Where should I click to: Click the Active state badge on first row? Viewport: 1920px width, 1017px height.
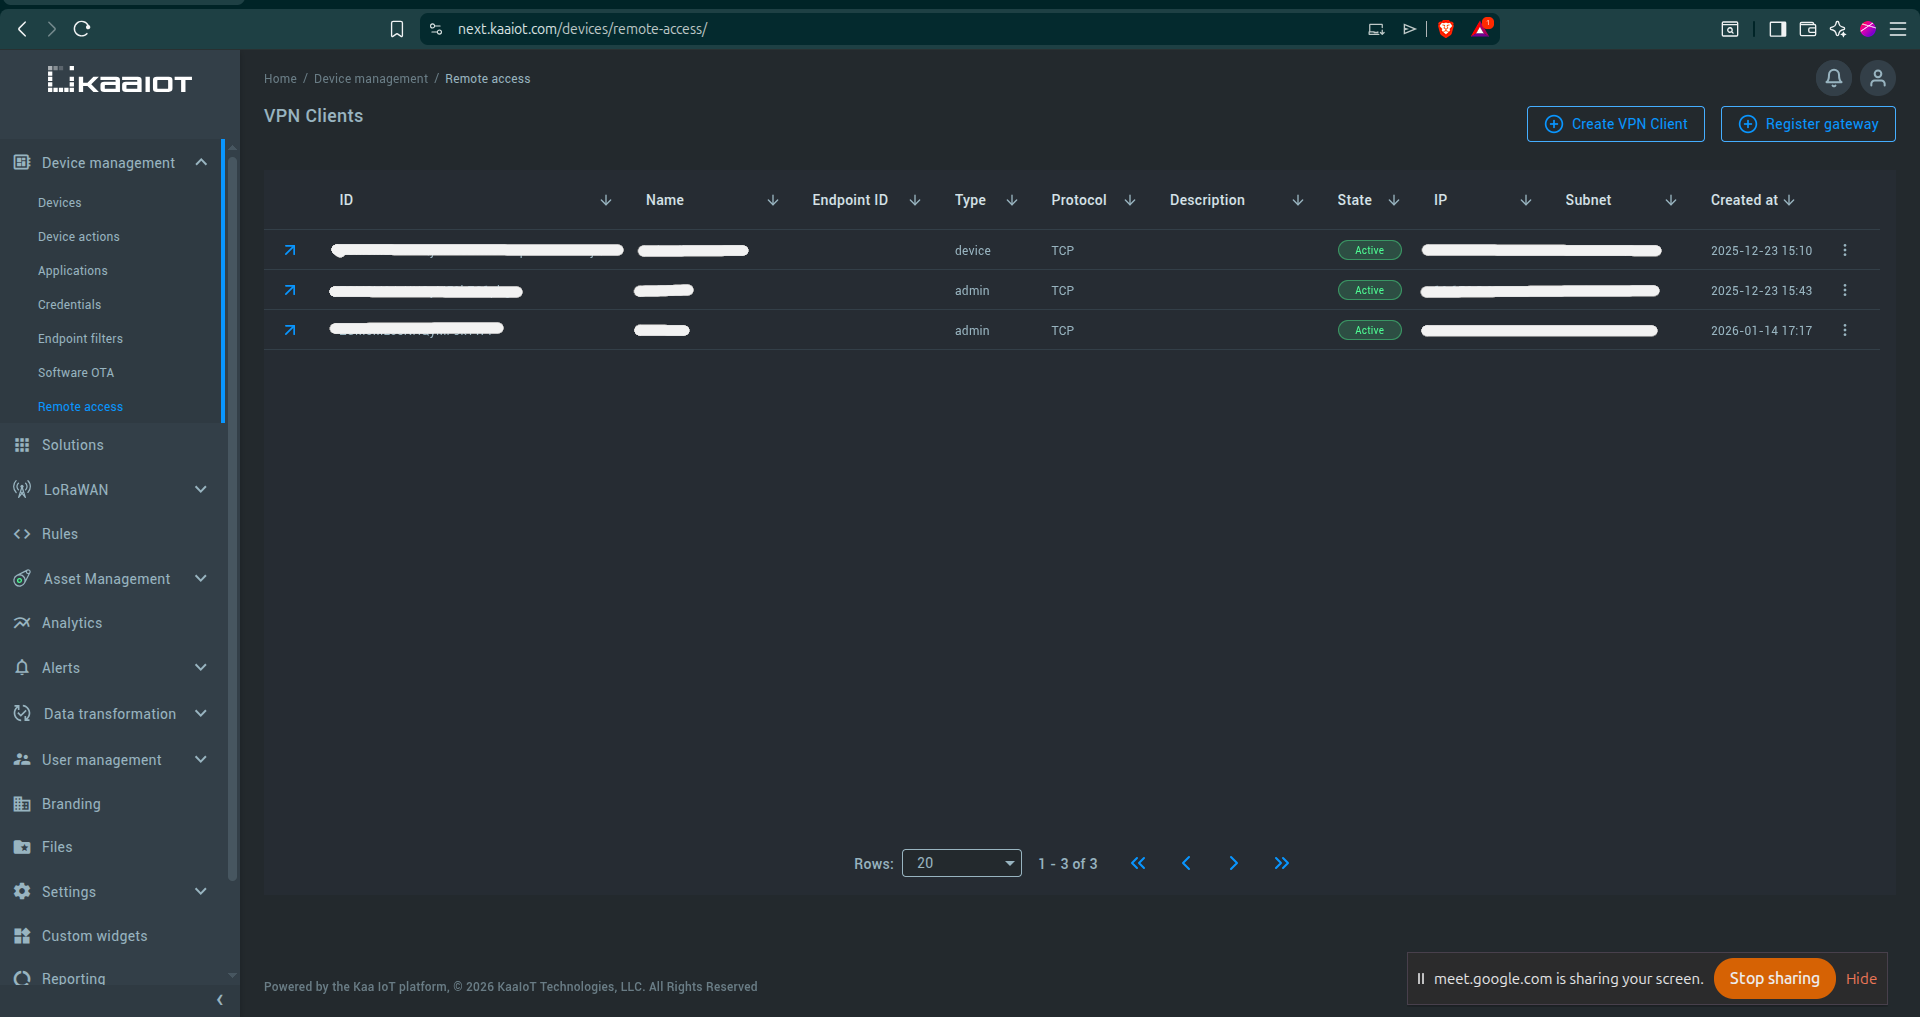(1369, 250)
